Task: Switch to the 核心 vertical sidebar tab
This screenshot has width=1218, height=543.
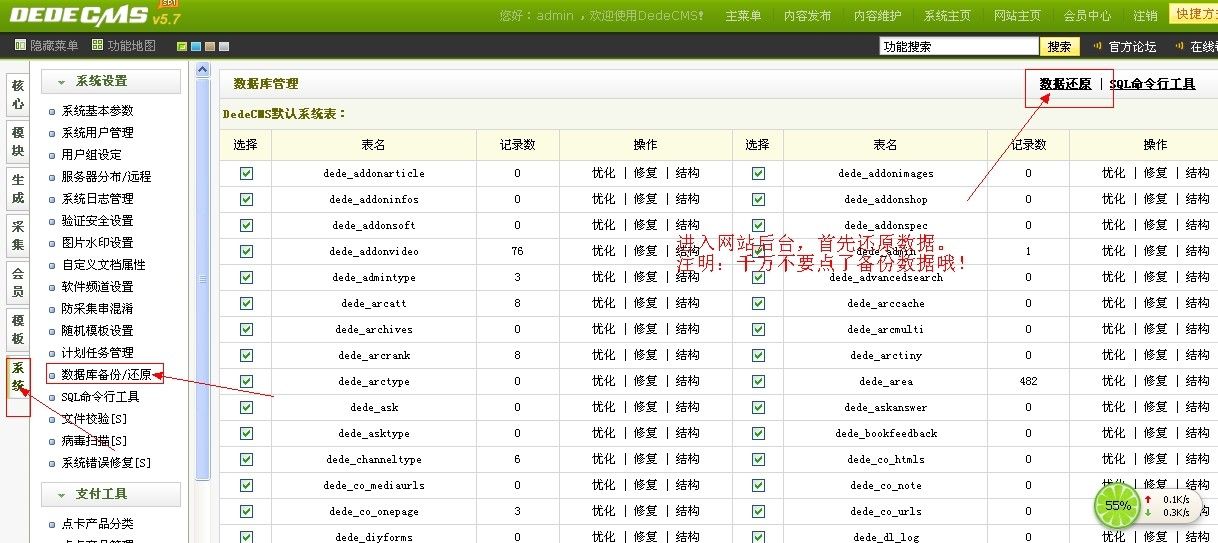Action: 18,94
